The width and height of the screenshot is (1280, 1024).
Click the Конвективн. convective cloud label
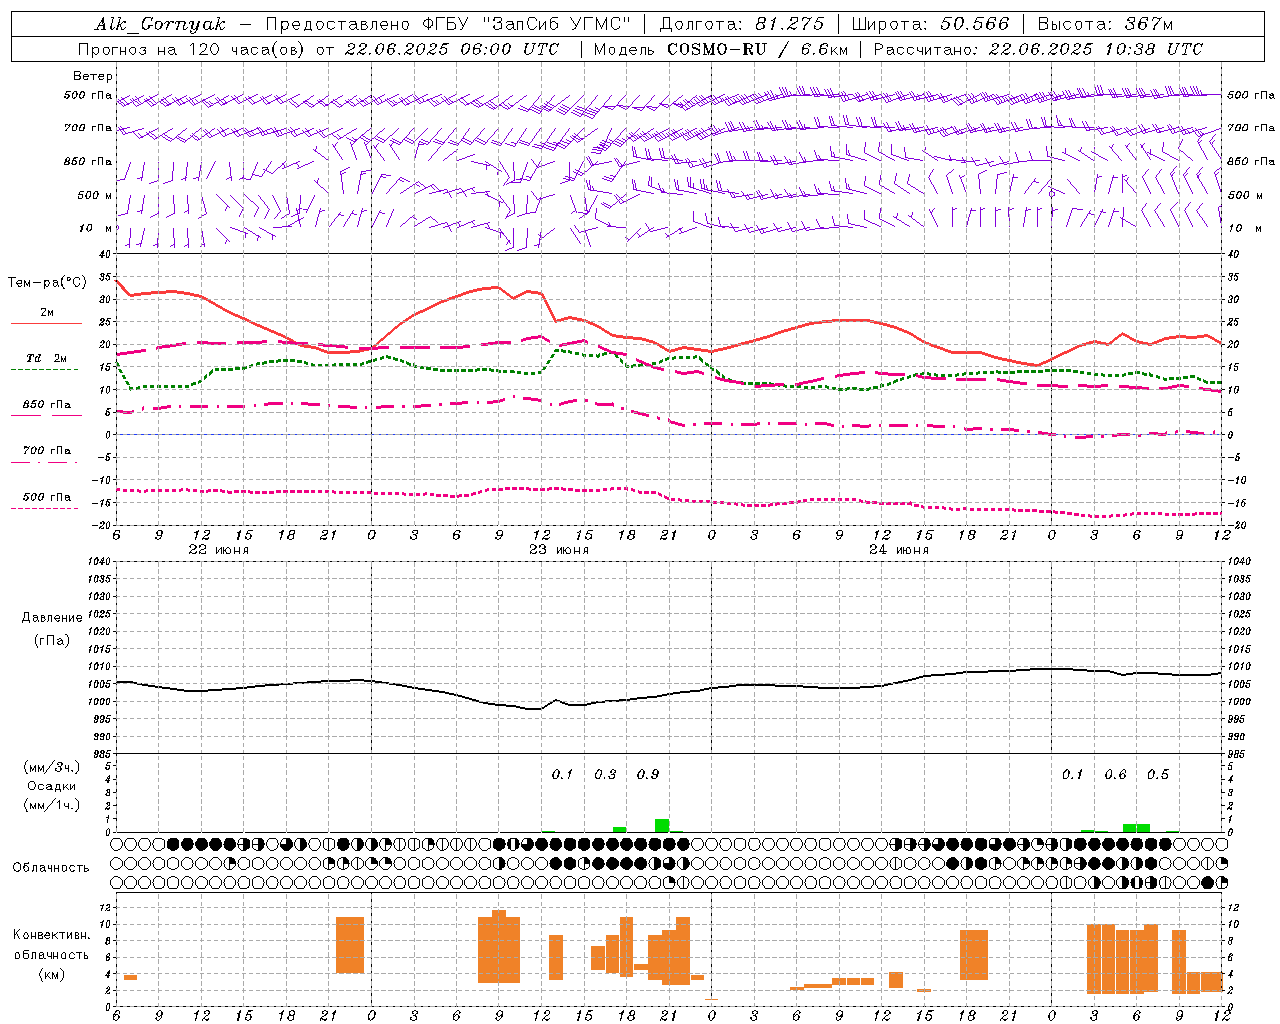click(51, 935)
